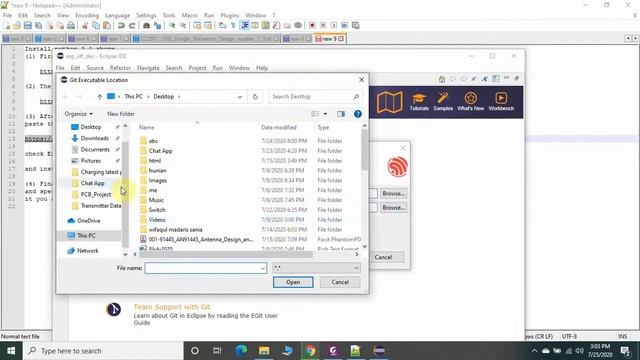
Task: Click This PC in address breadcrumb
Action: tap(133, 97)
